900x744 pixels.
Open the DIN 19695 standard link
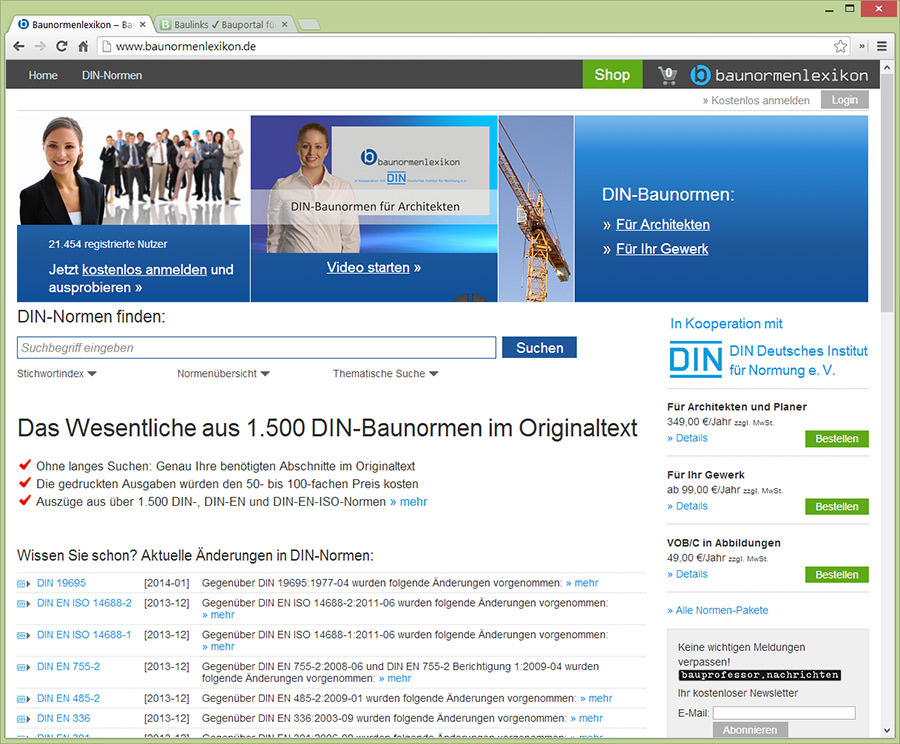61,583
